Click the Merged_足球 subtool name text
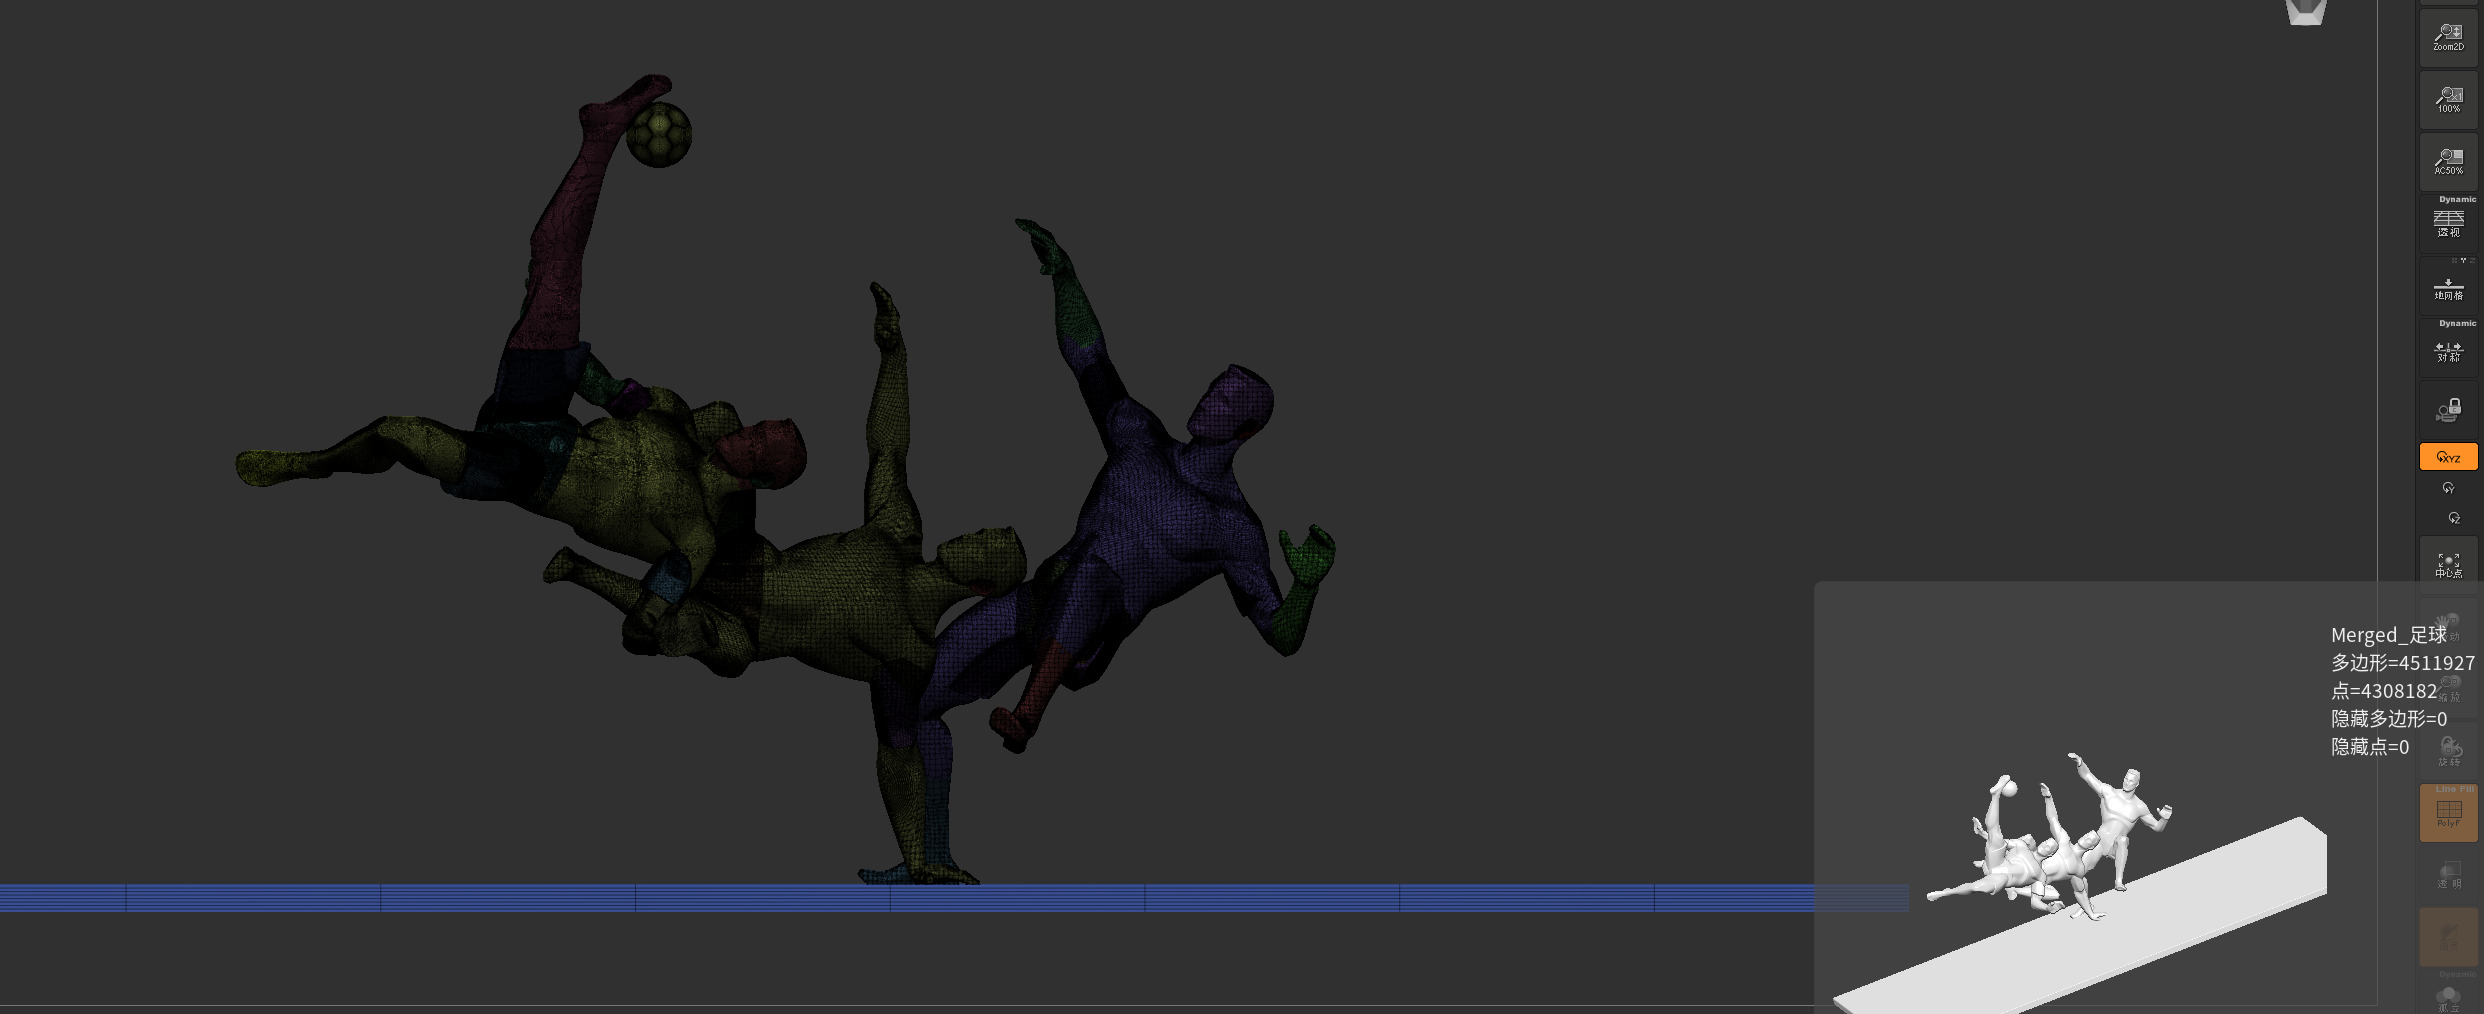Viewport: 2484px width, 1014px height. tap(2388, 635)
